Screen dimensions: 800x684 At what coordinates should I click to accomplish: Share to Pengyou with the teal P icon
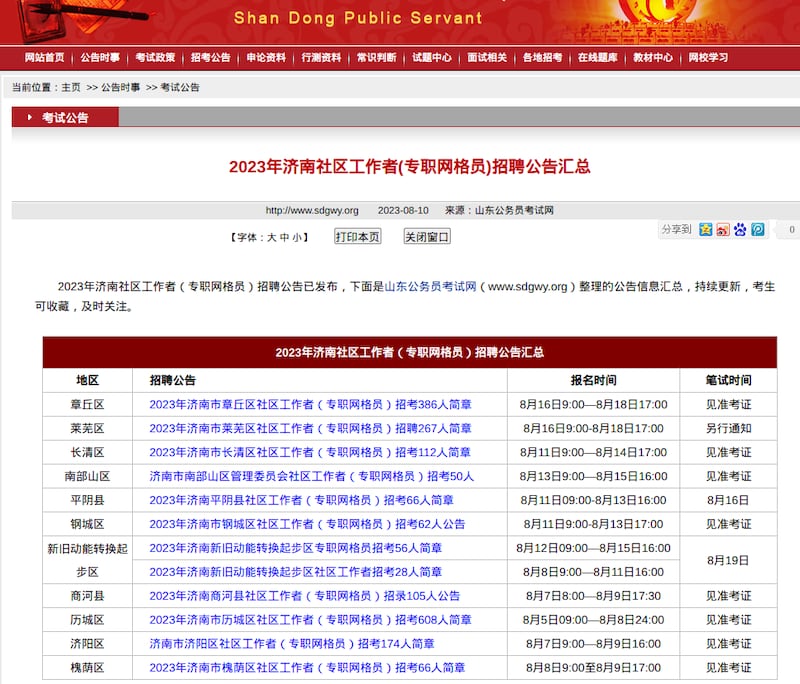(757, 230)
